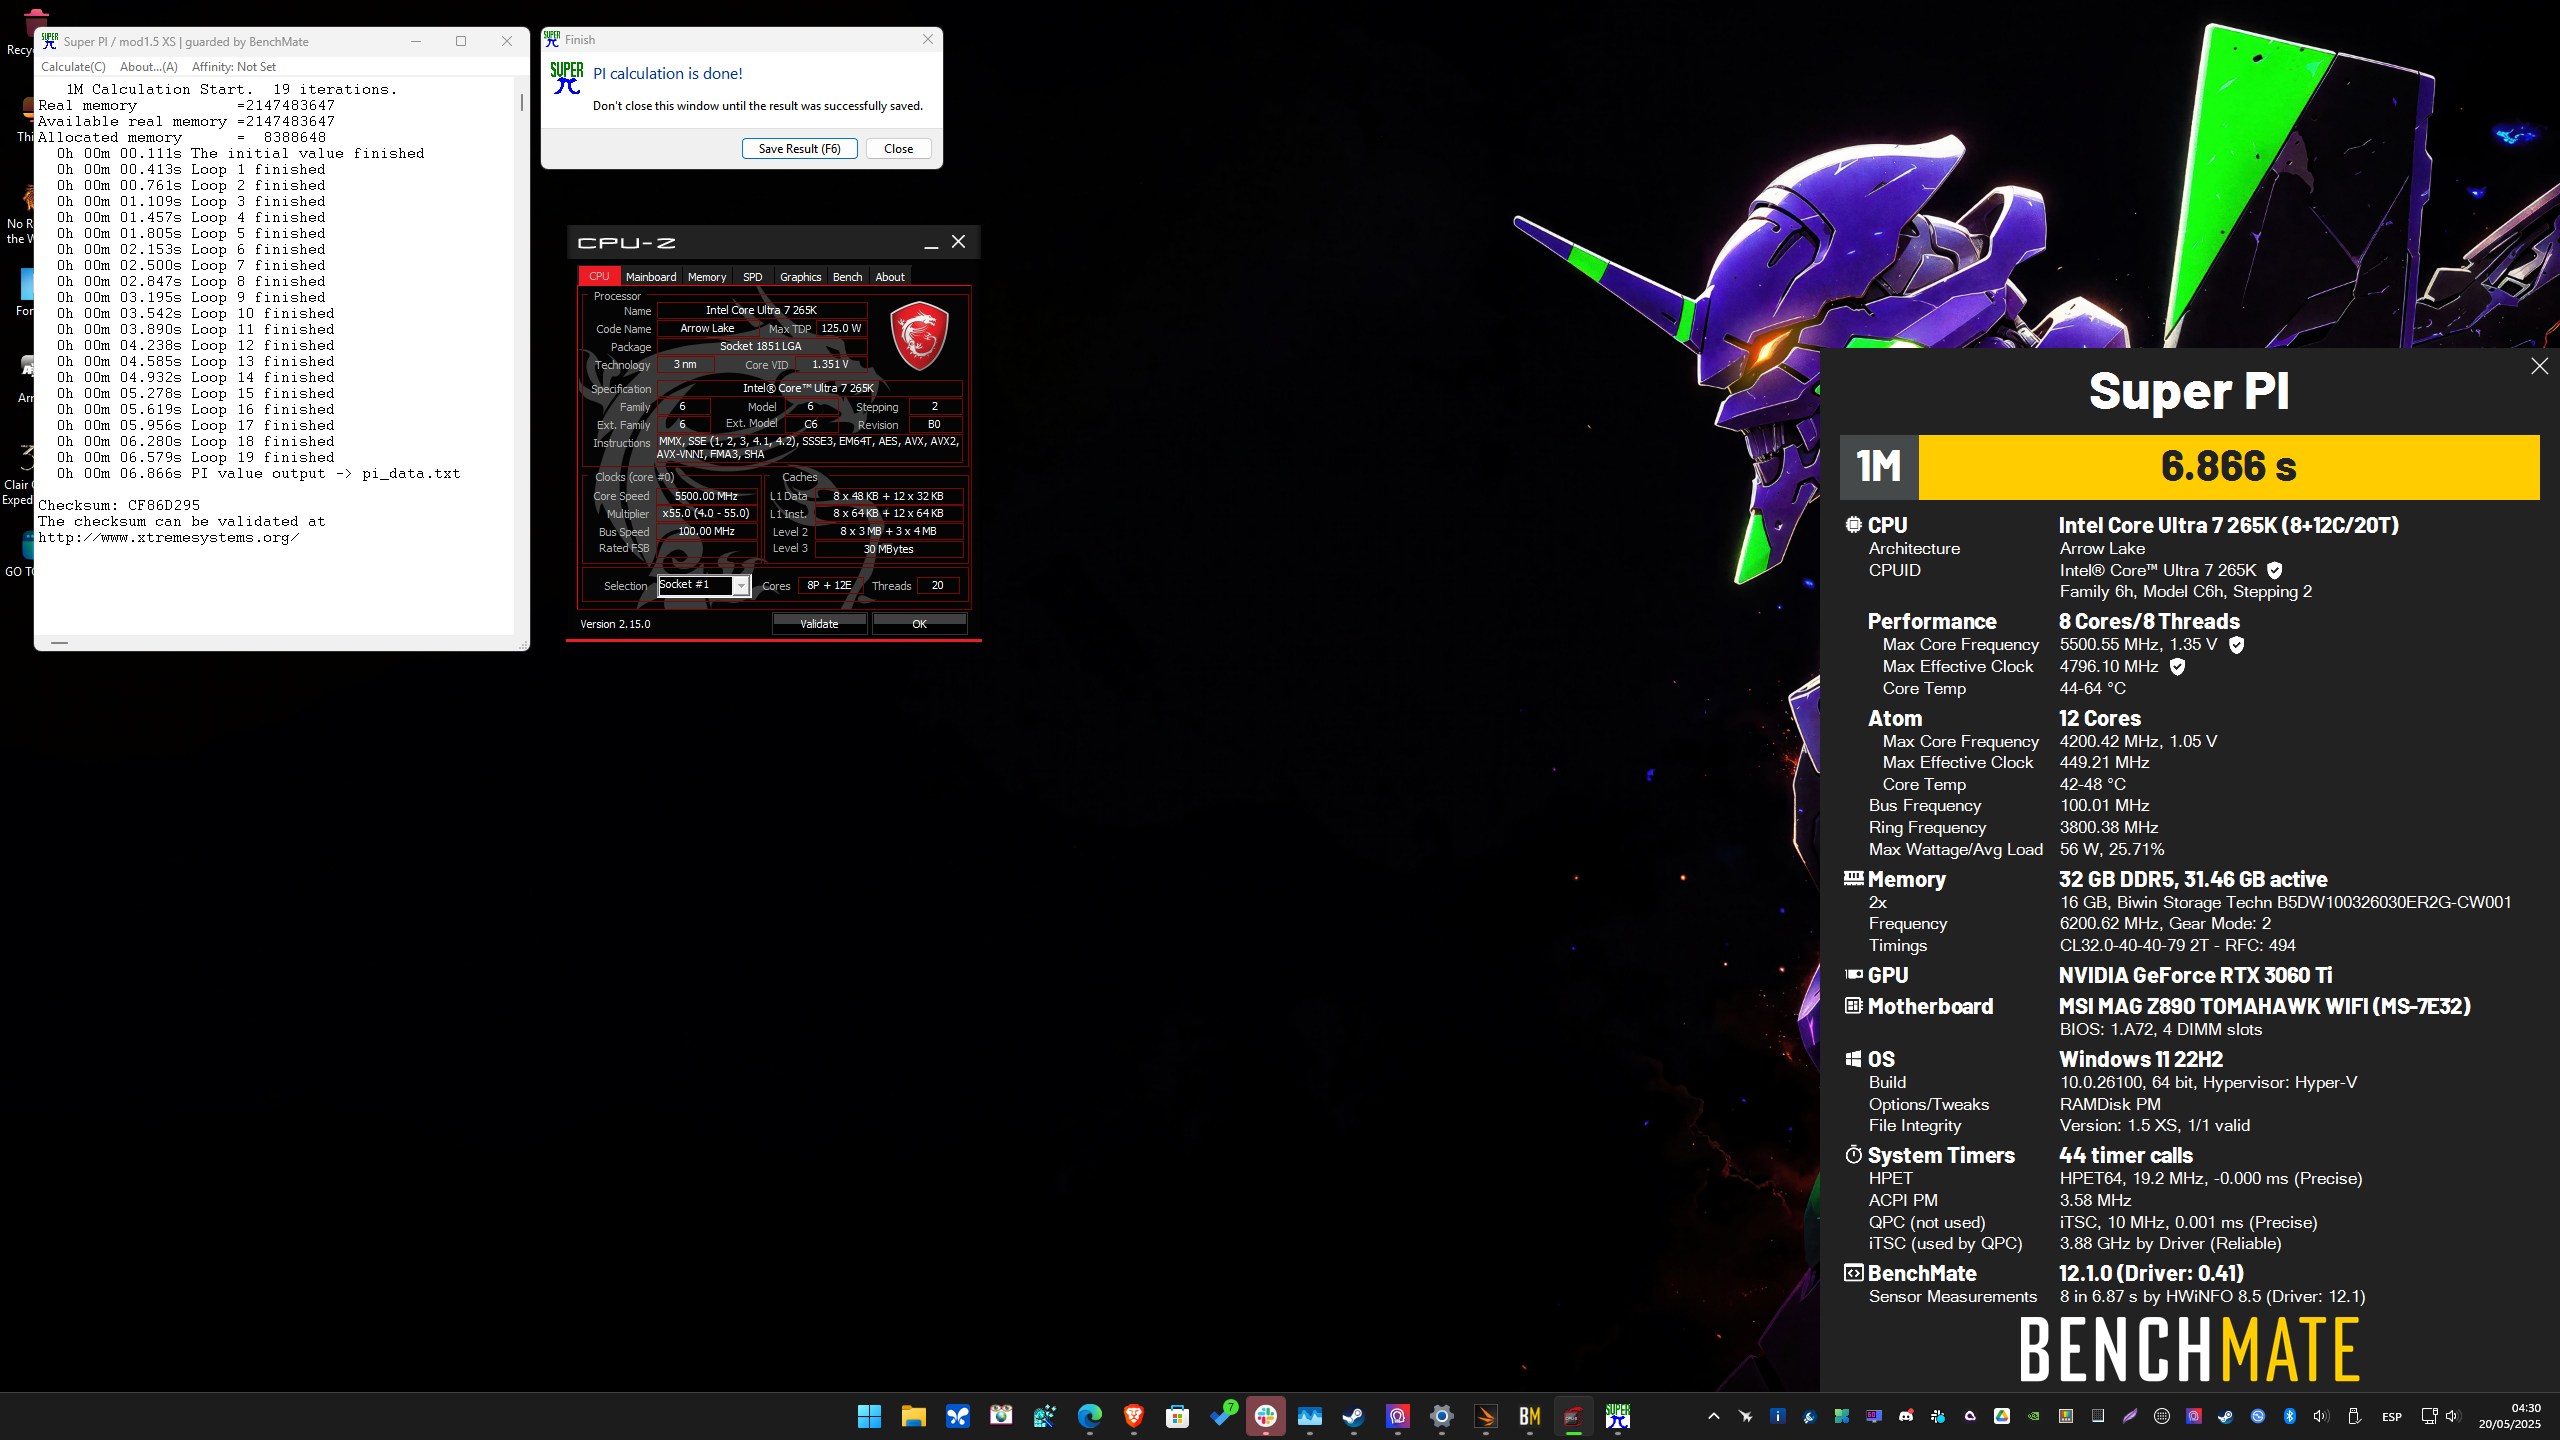
Task: Switch to the Bench tab in CPU-Z
Action: [x=847, y=277]
